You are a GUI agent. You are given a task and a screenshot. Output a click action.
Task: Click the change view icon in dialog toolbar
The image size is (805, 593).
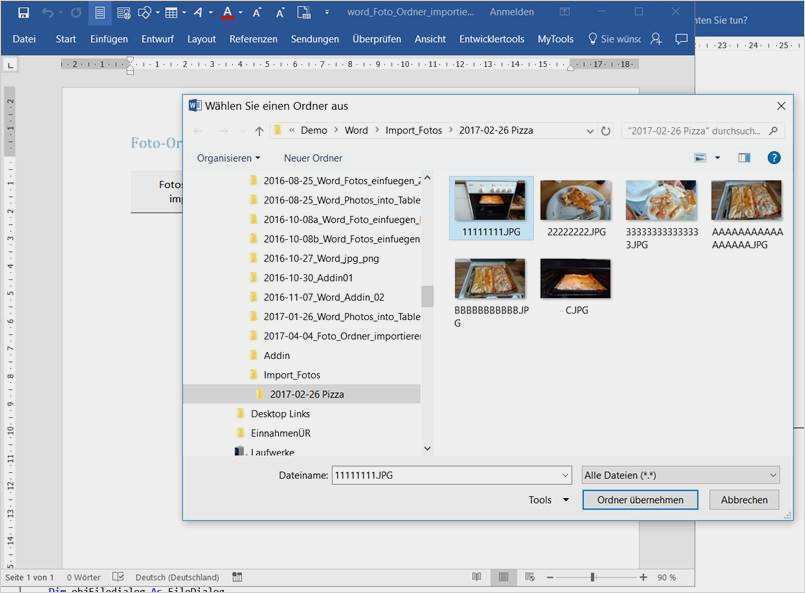pyautogui.click(x=700, y=158)
